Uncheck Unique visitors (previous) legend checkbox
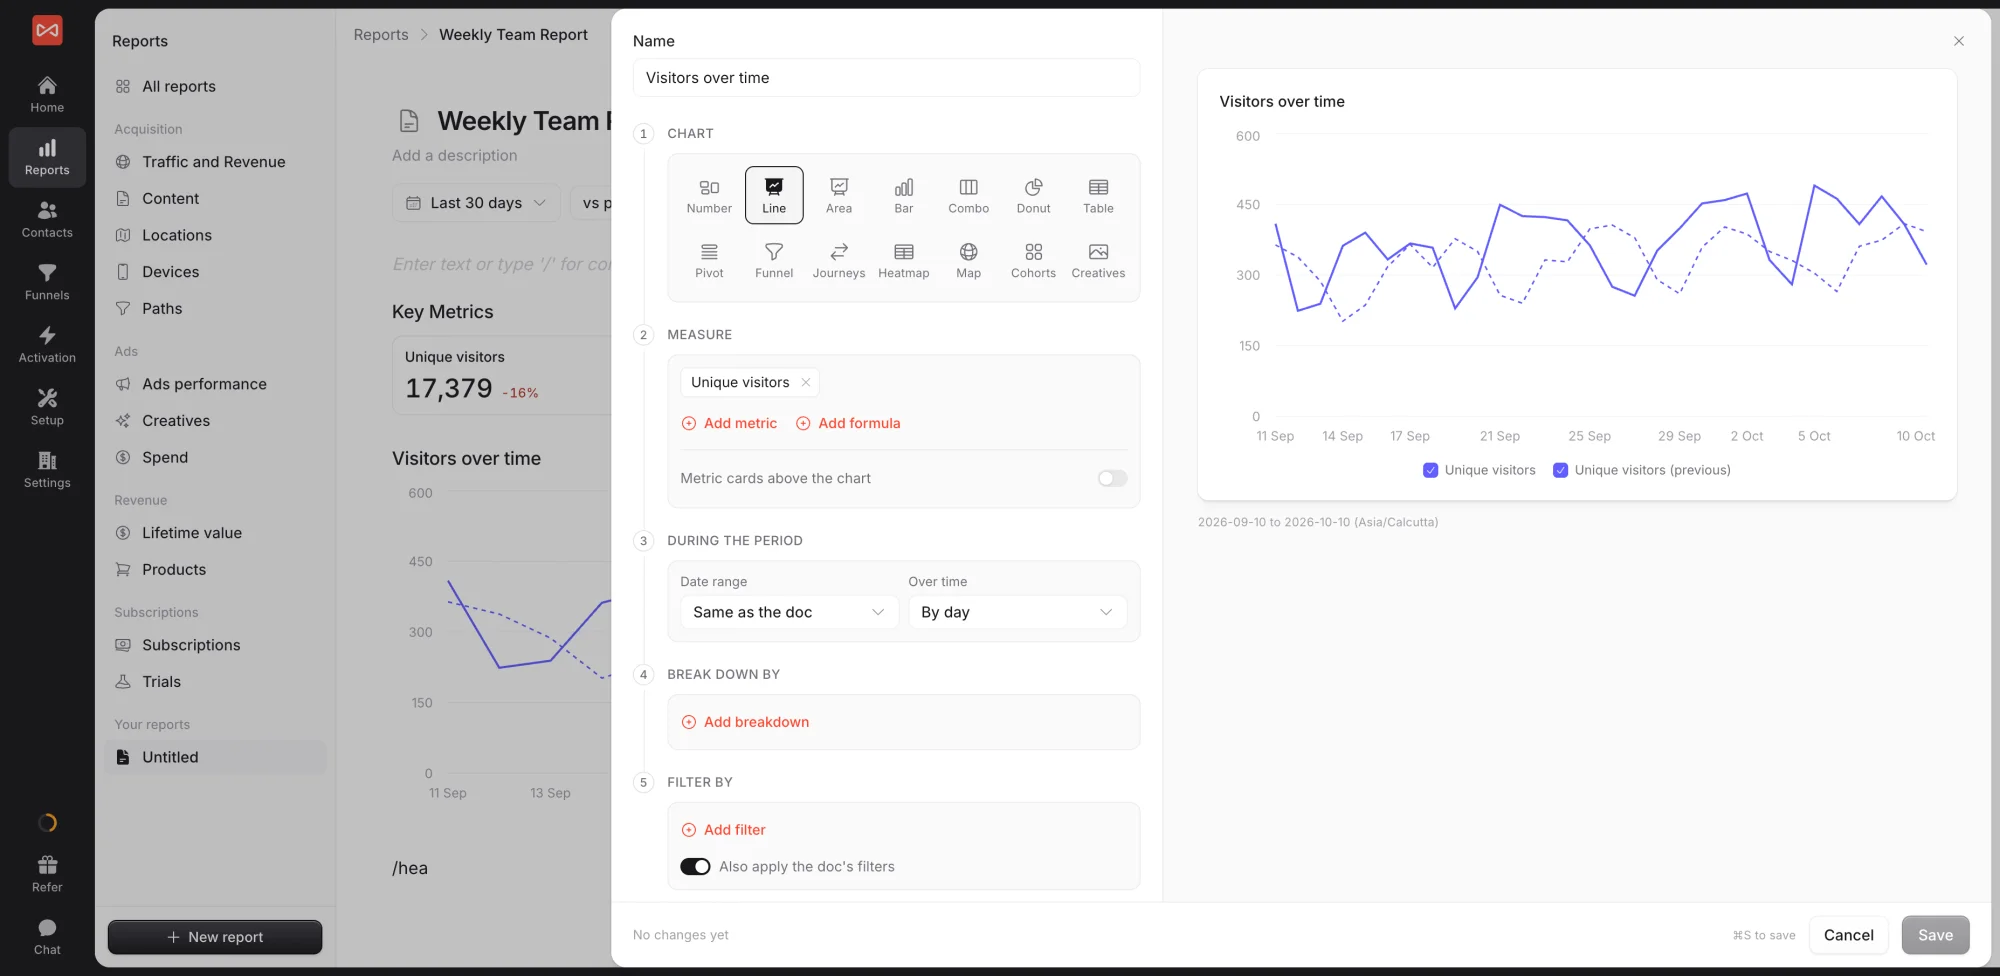 tap(1560, 470)
